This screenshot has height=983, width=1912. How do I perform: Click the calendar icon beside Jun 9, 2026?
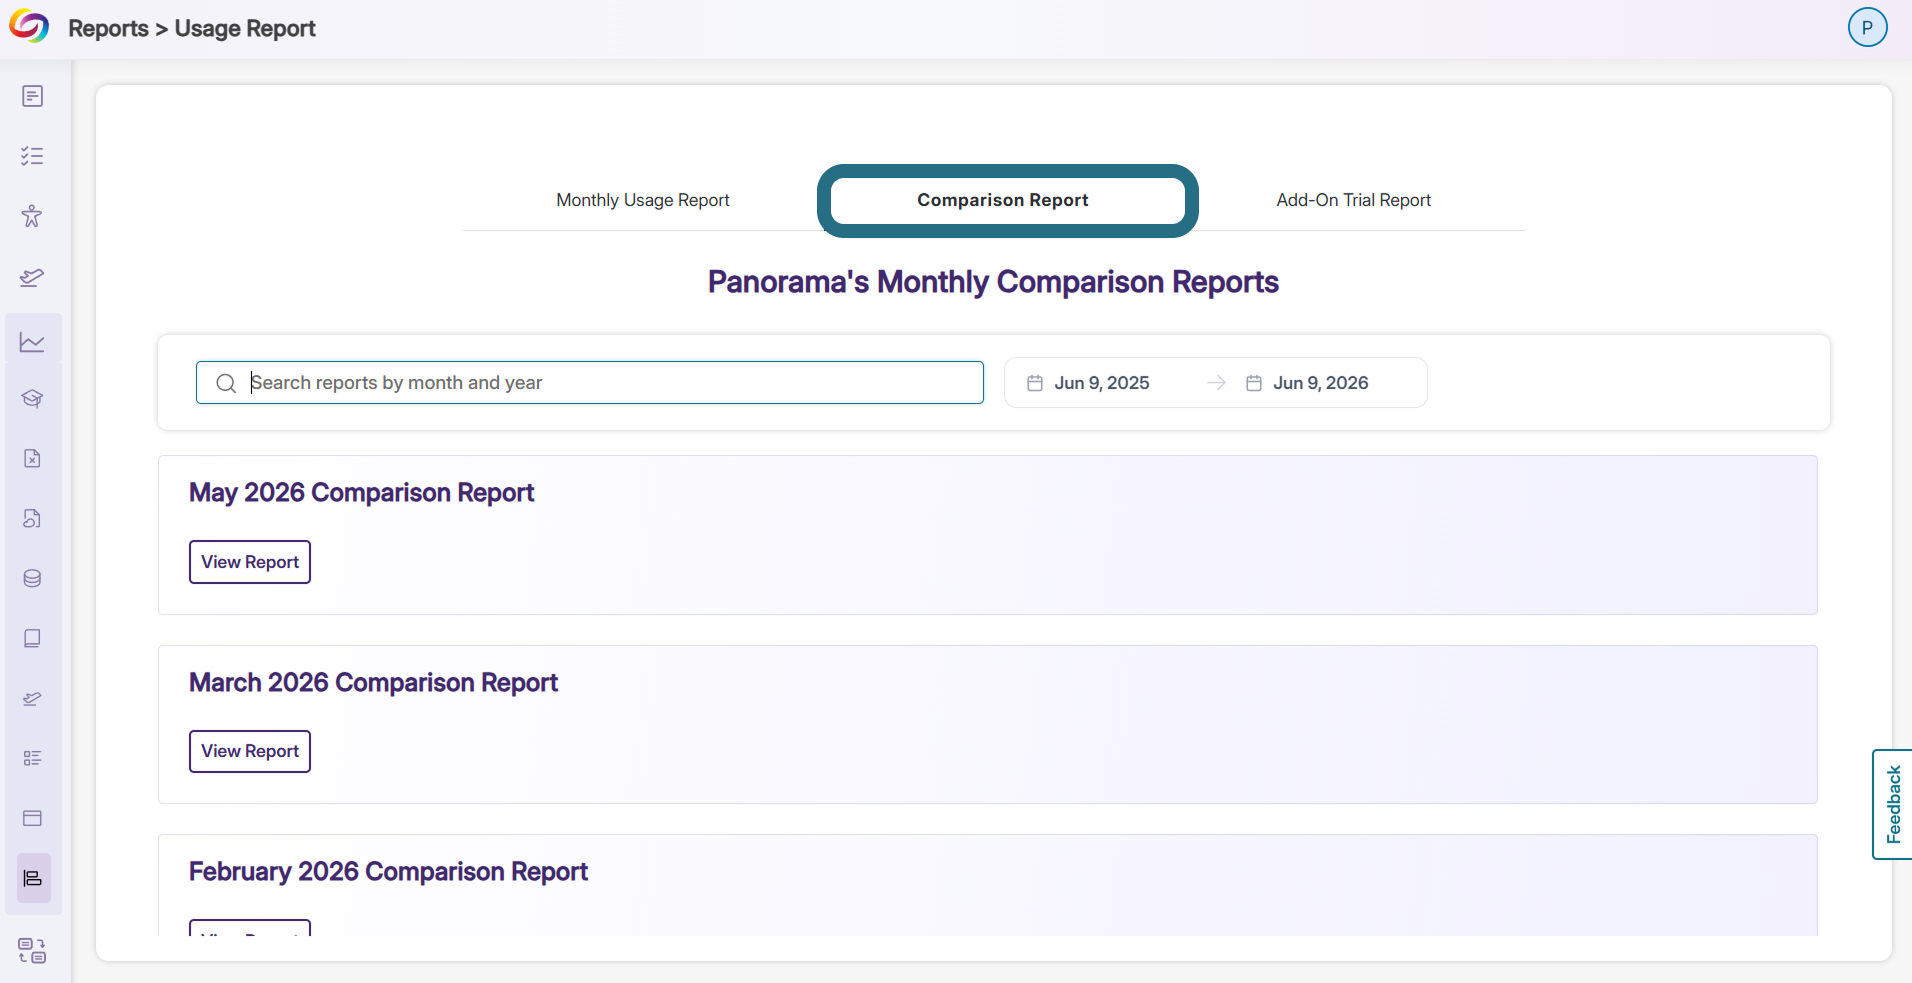click(1254, 383)
